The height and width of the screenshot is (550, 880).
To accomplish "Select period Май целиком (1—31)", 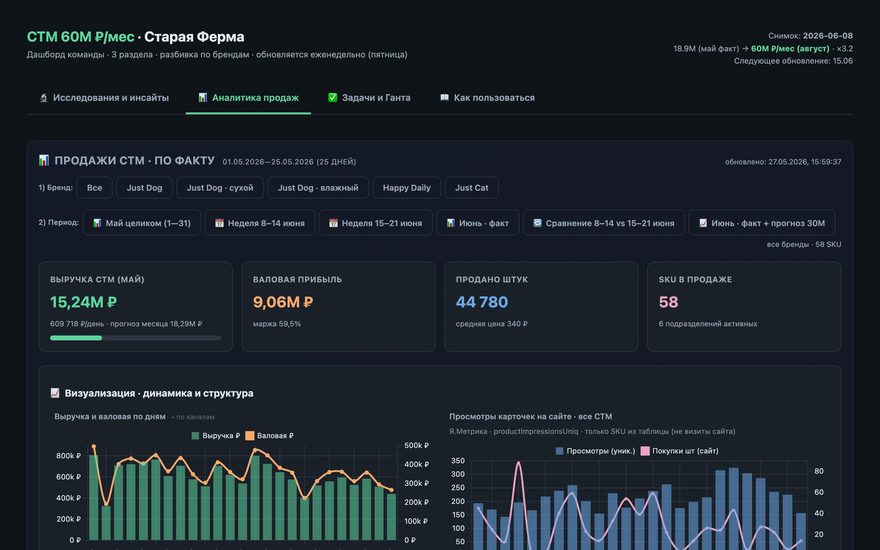I will (x=141, y=223).
